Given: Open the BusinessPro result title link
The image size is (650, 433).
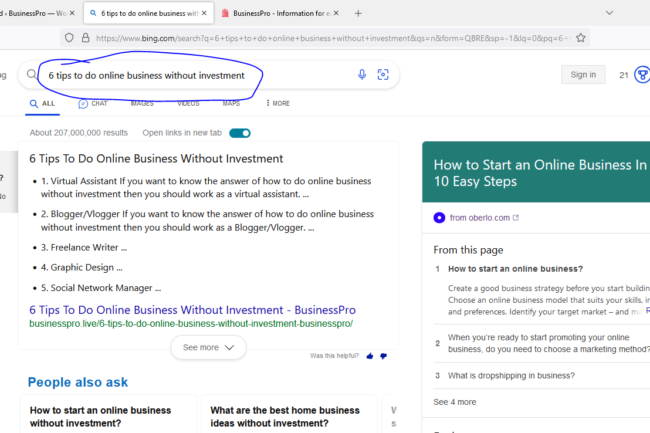Looking at the screenshot, I should [x=192, y=310].
